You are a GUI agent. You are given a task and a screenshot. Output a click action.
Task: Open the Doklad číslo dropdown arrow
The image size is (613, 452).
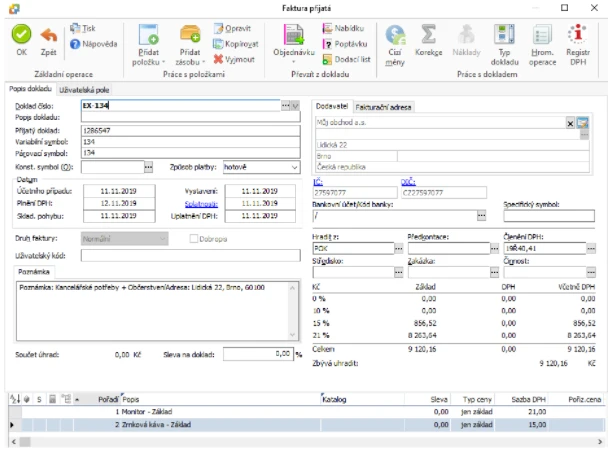[296, 106]
